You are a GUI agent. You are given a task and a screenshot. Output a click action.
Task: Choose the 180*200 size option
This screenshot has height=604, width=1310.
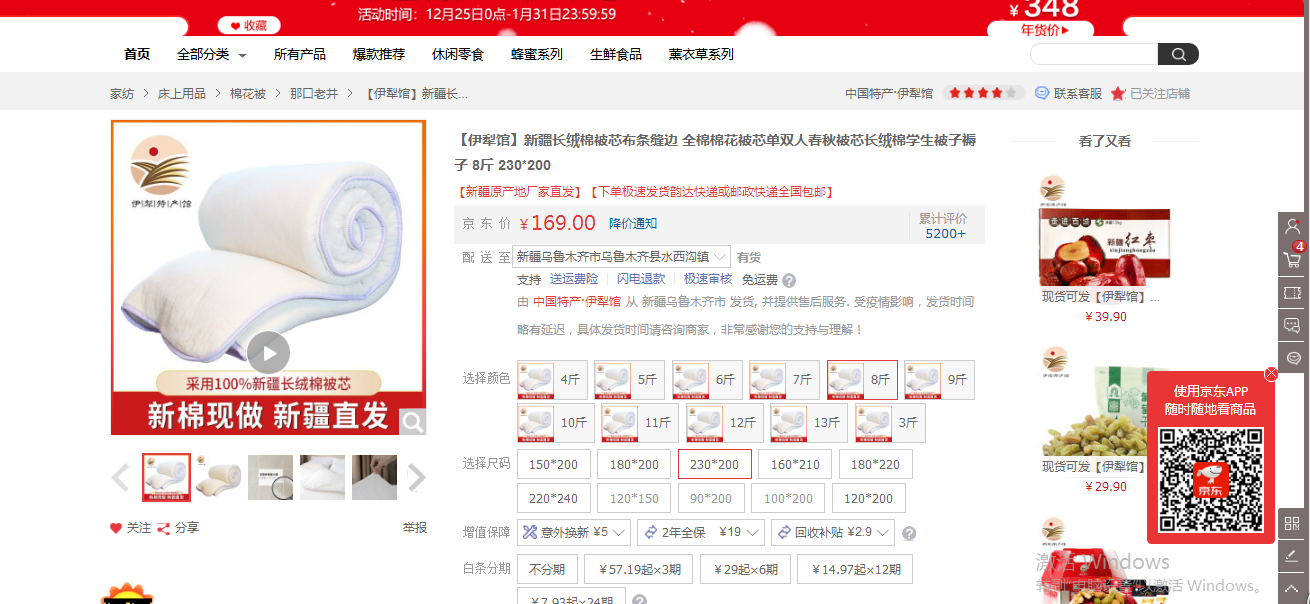tap(634, 464)
